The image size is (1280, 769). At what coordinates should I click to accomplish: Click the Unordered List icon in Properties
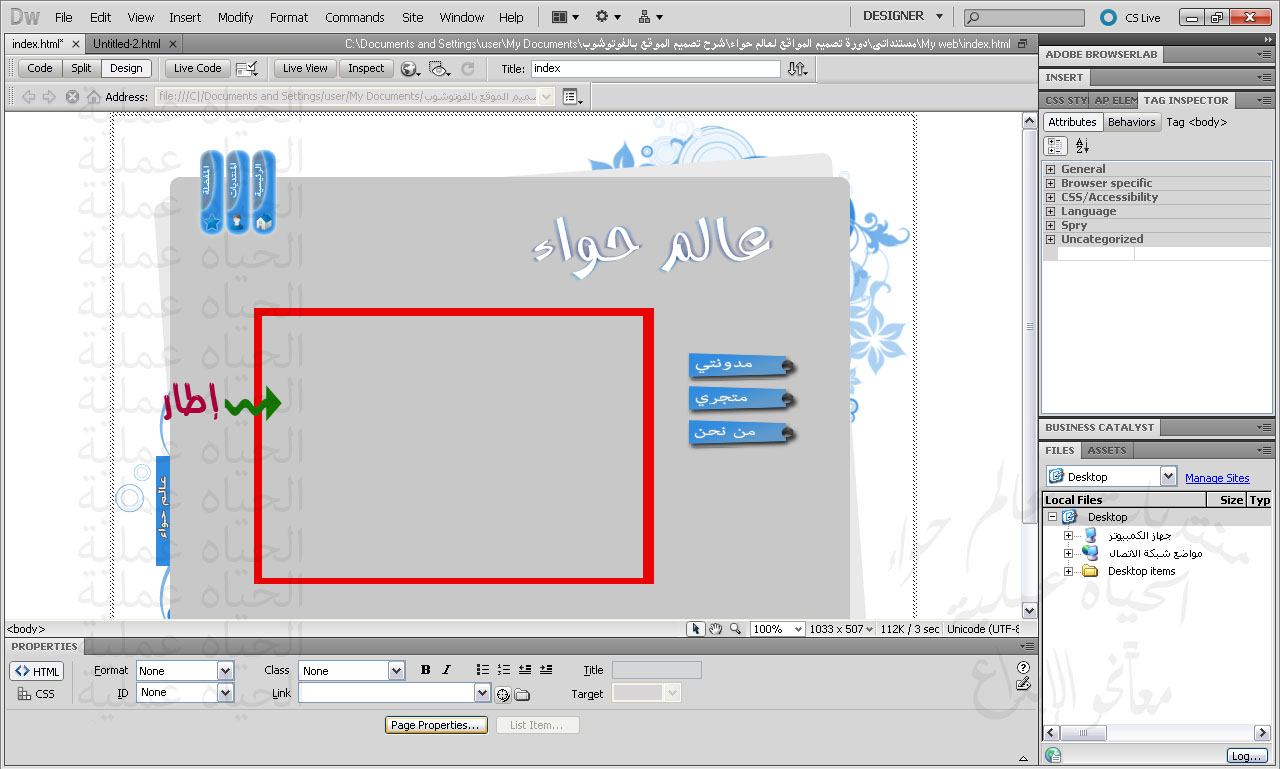point(483,670)
